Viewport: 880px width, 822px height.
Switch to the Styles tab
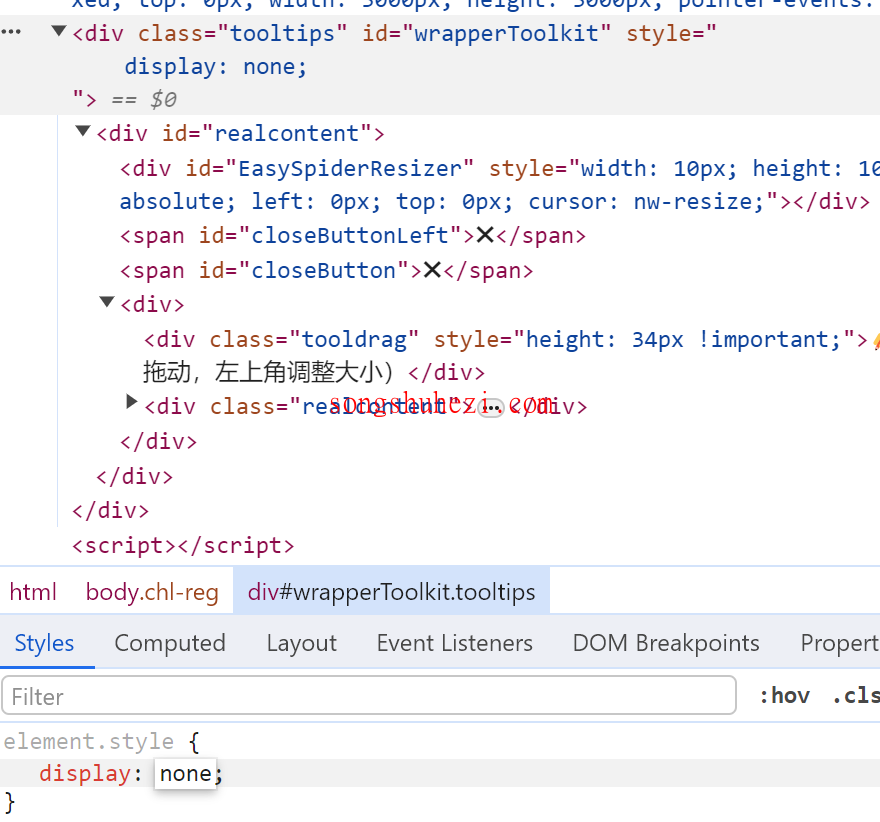point(44,643)
